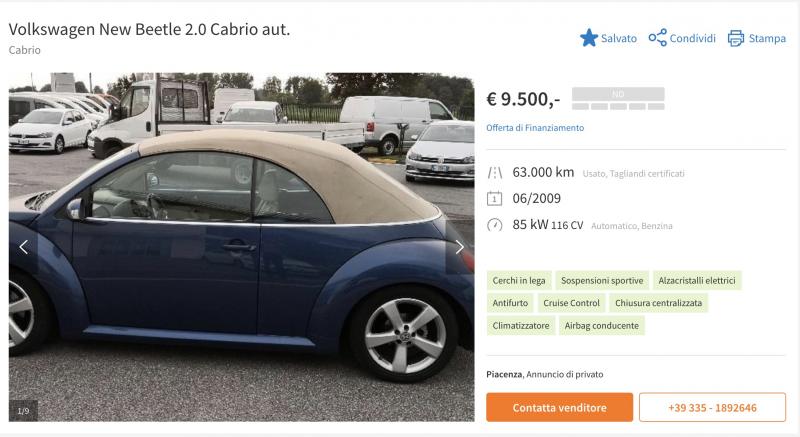800x437 pixels.
Task: Select the Sospensioni sportive tag
Action: pos(602,280)
